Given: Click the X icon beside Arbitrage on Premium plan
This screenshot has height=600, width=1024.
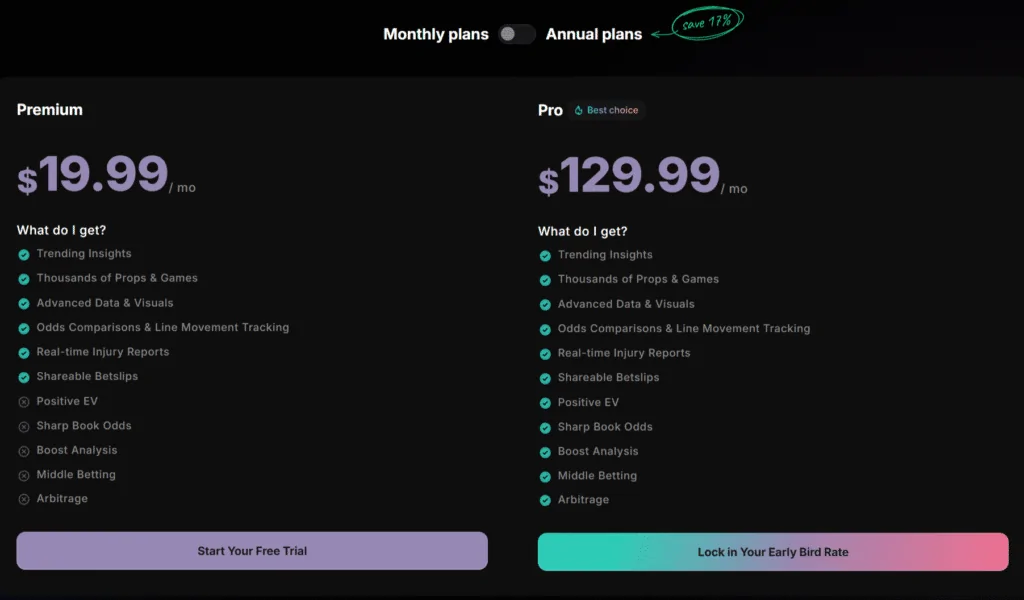Looking at the screenshot, I should tap(23, 498).
